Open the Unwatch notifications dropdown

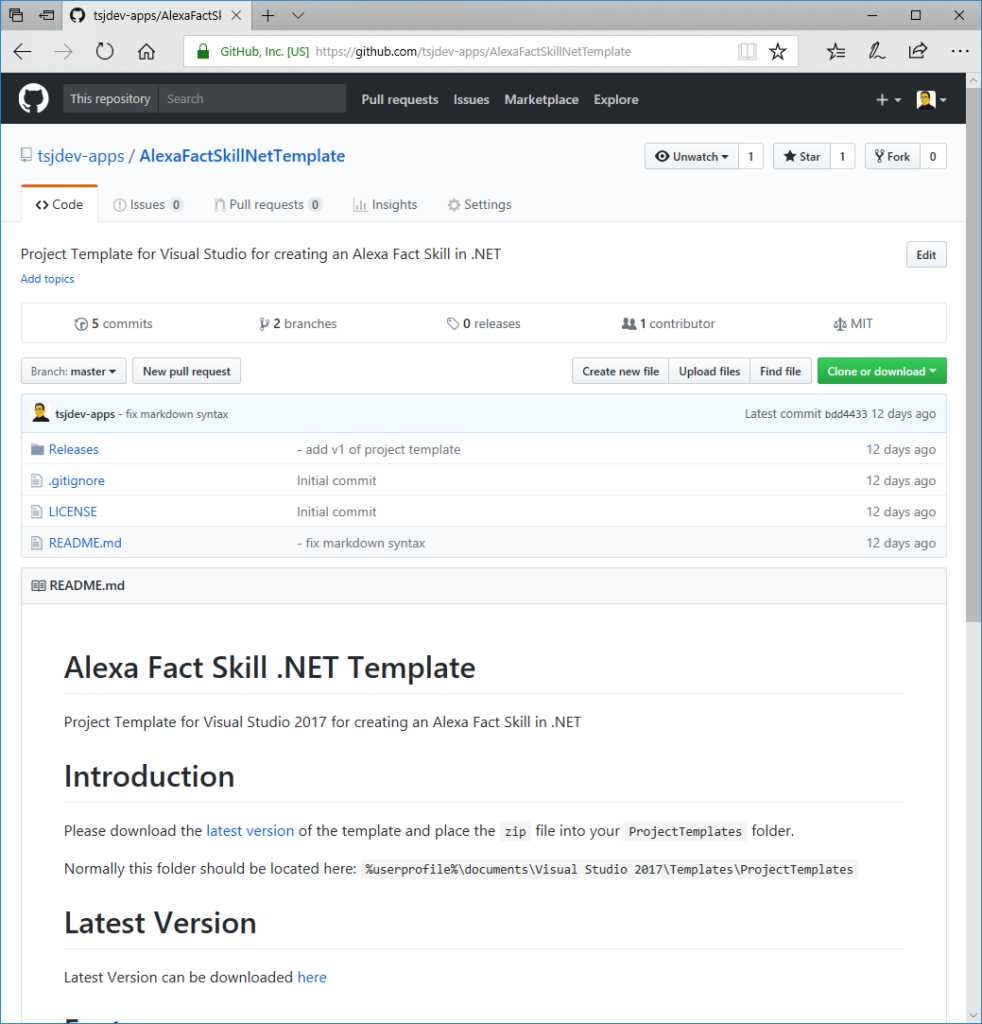(x=691, y=157)
